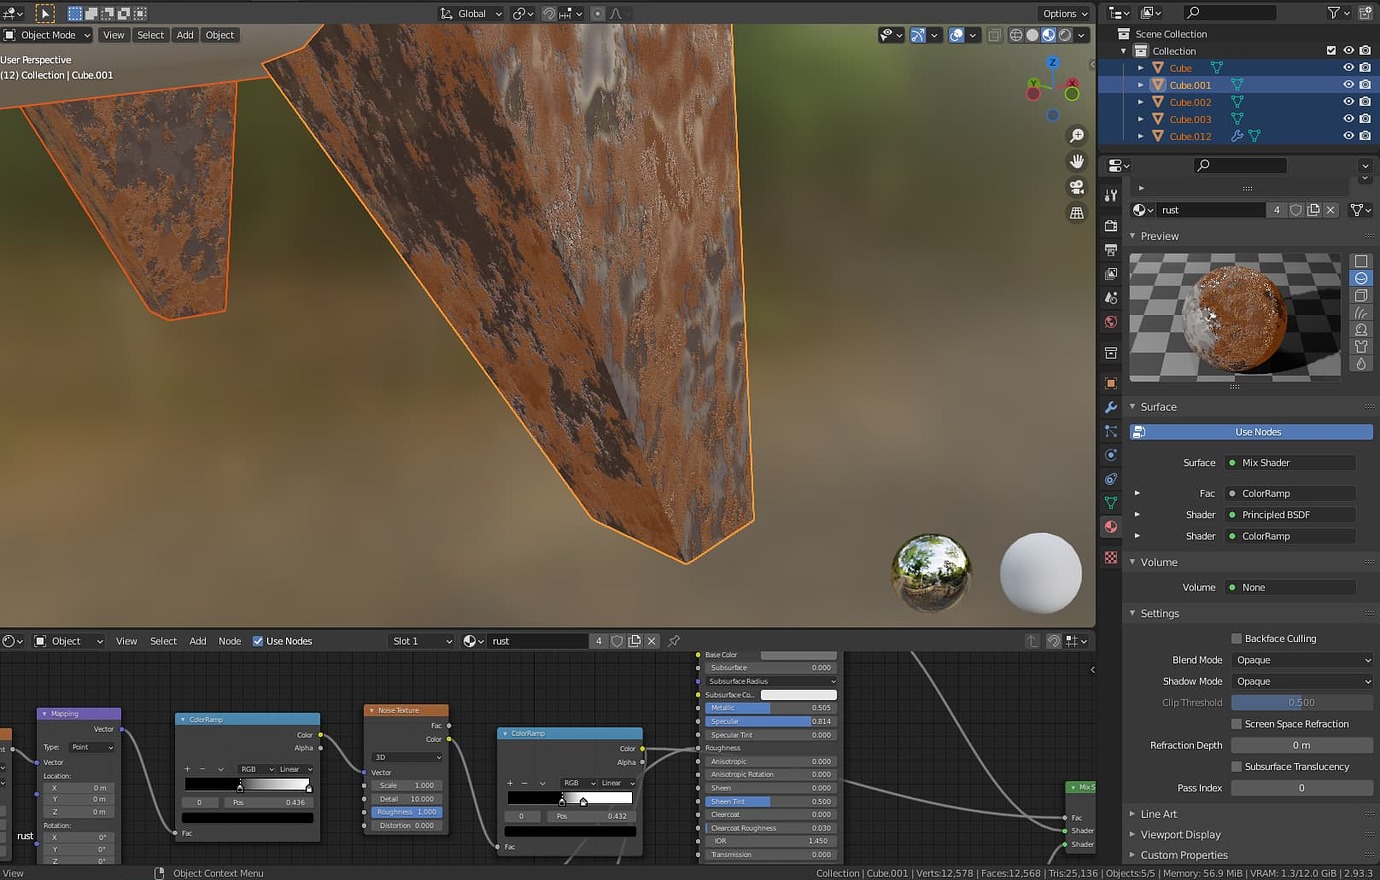Click fake user shield in node editor header
Image resolution: width=1380 pixels, height=880 pixels.
[617, 641]
